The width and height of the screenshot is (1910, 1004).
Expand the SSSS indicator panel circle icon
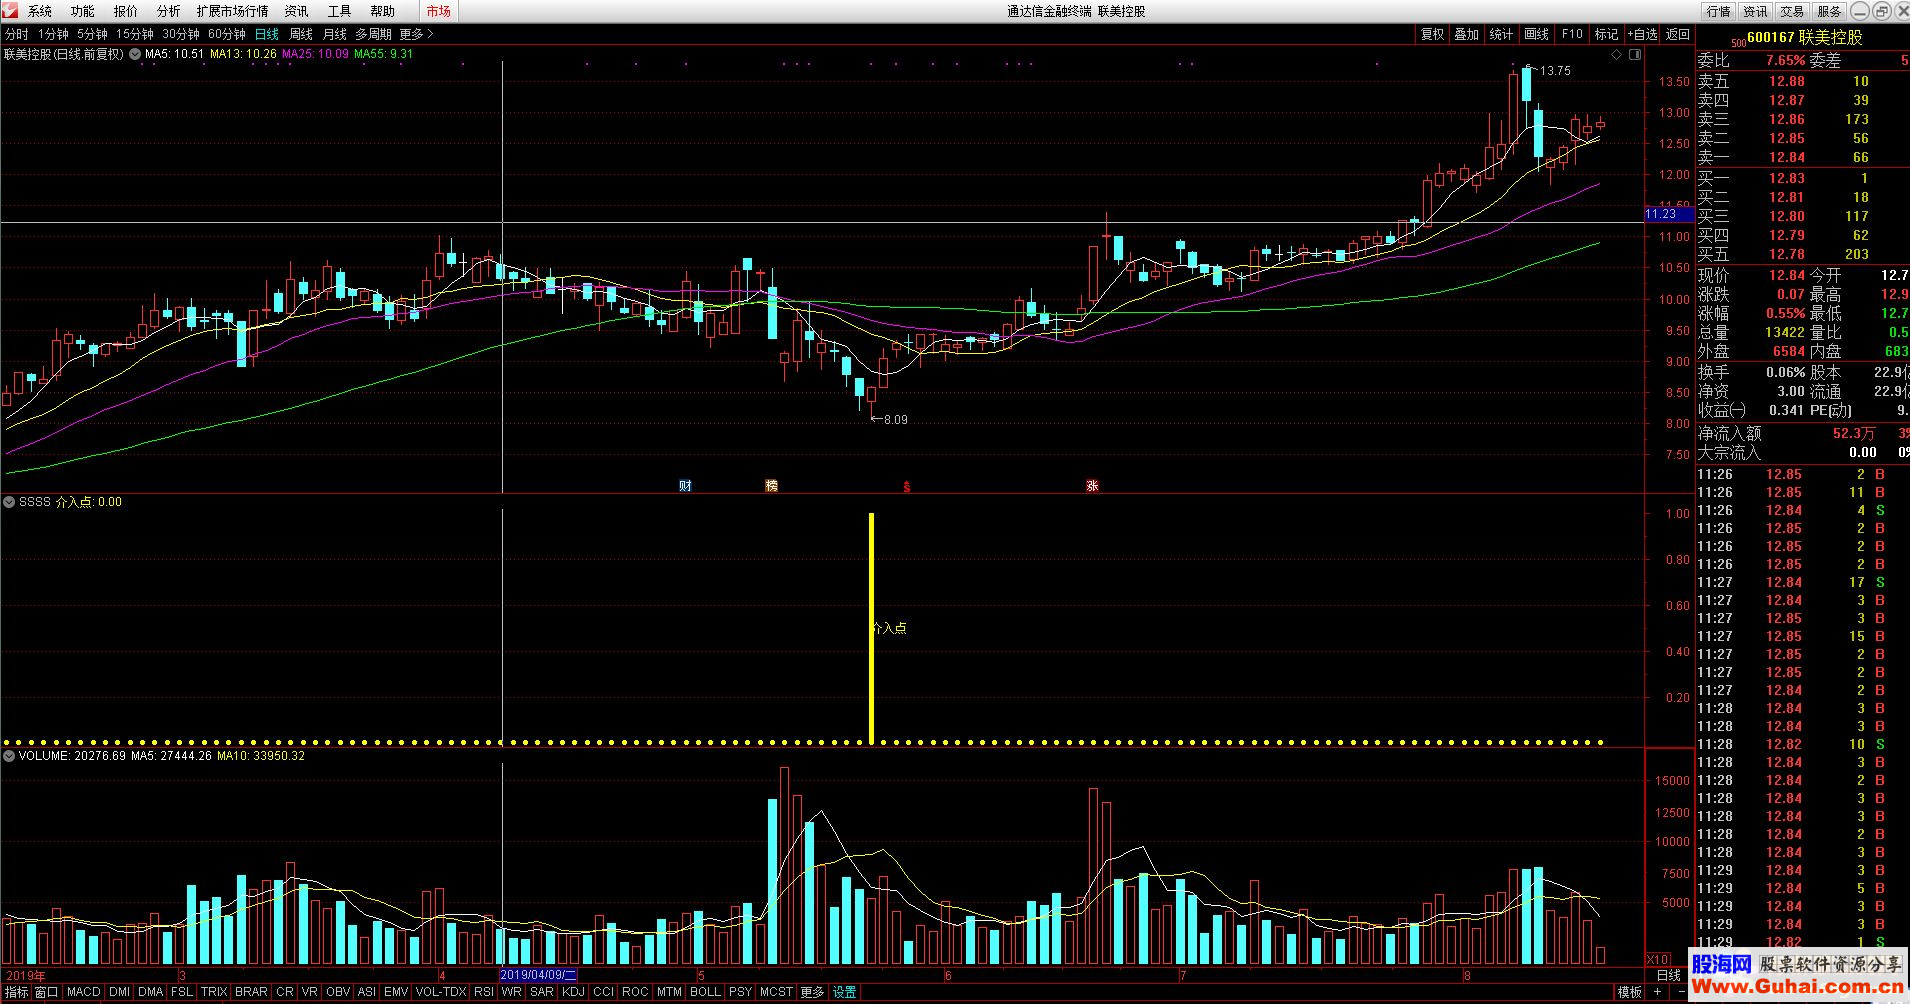(x=9, y=502)
